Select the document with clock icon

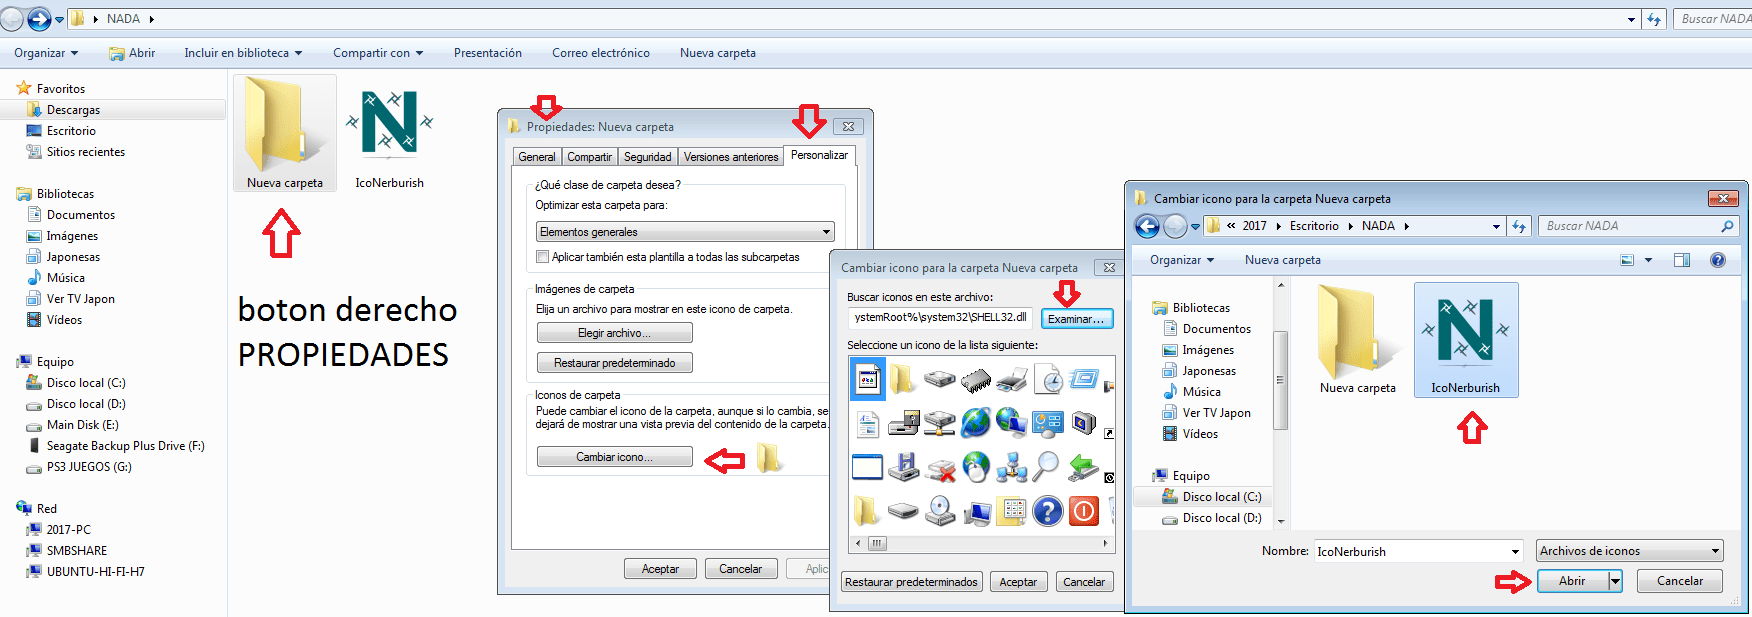[1047, 380]
